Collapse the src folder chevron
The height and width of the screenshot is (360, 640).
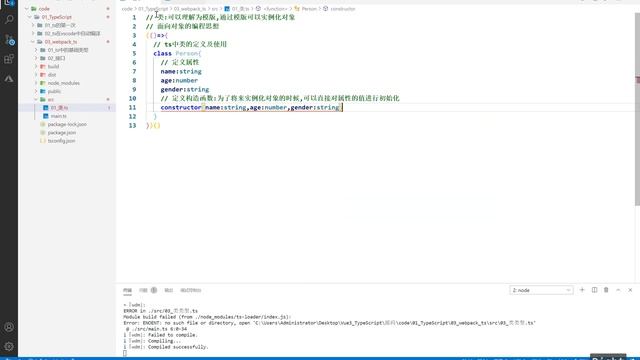[36, 100]
